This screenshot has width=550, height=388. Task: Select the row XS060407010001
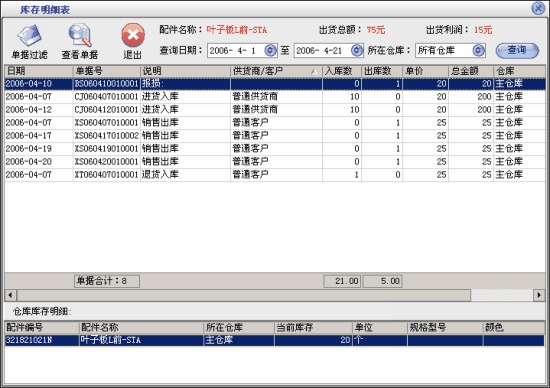pyautogui.click(x=275, y=122)
